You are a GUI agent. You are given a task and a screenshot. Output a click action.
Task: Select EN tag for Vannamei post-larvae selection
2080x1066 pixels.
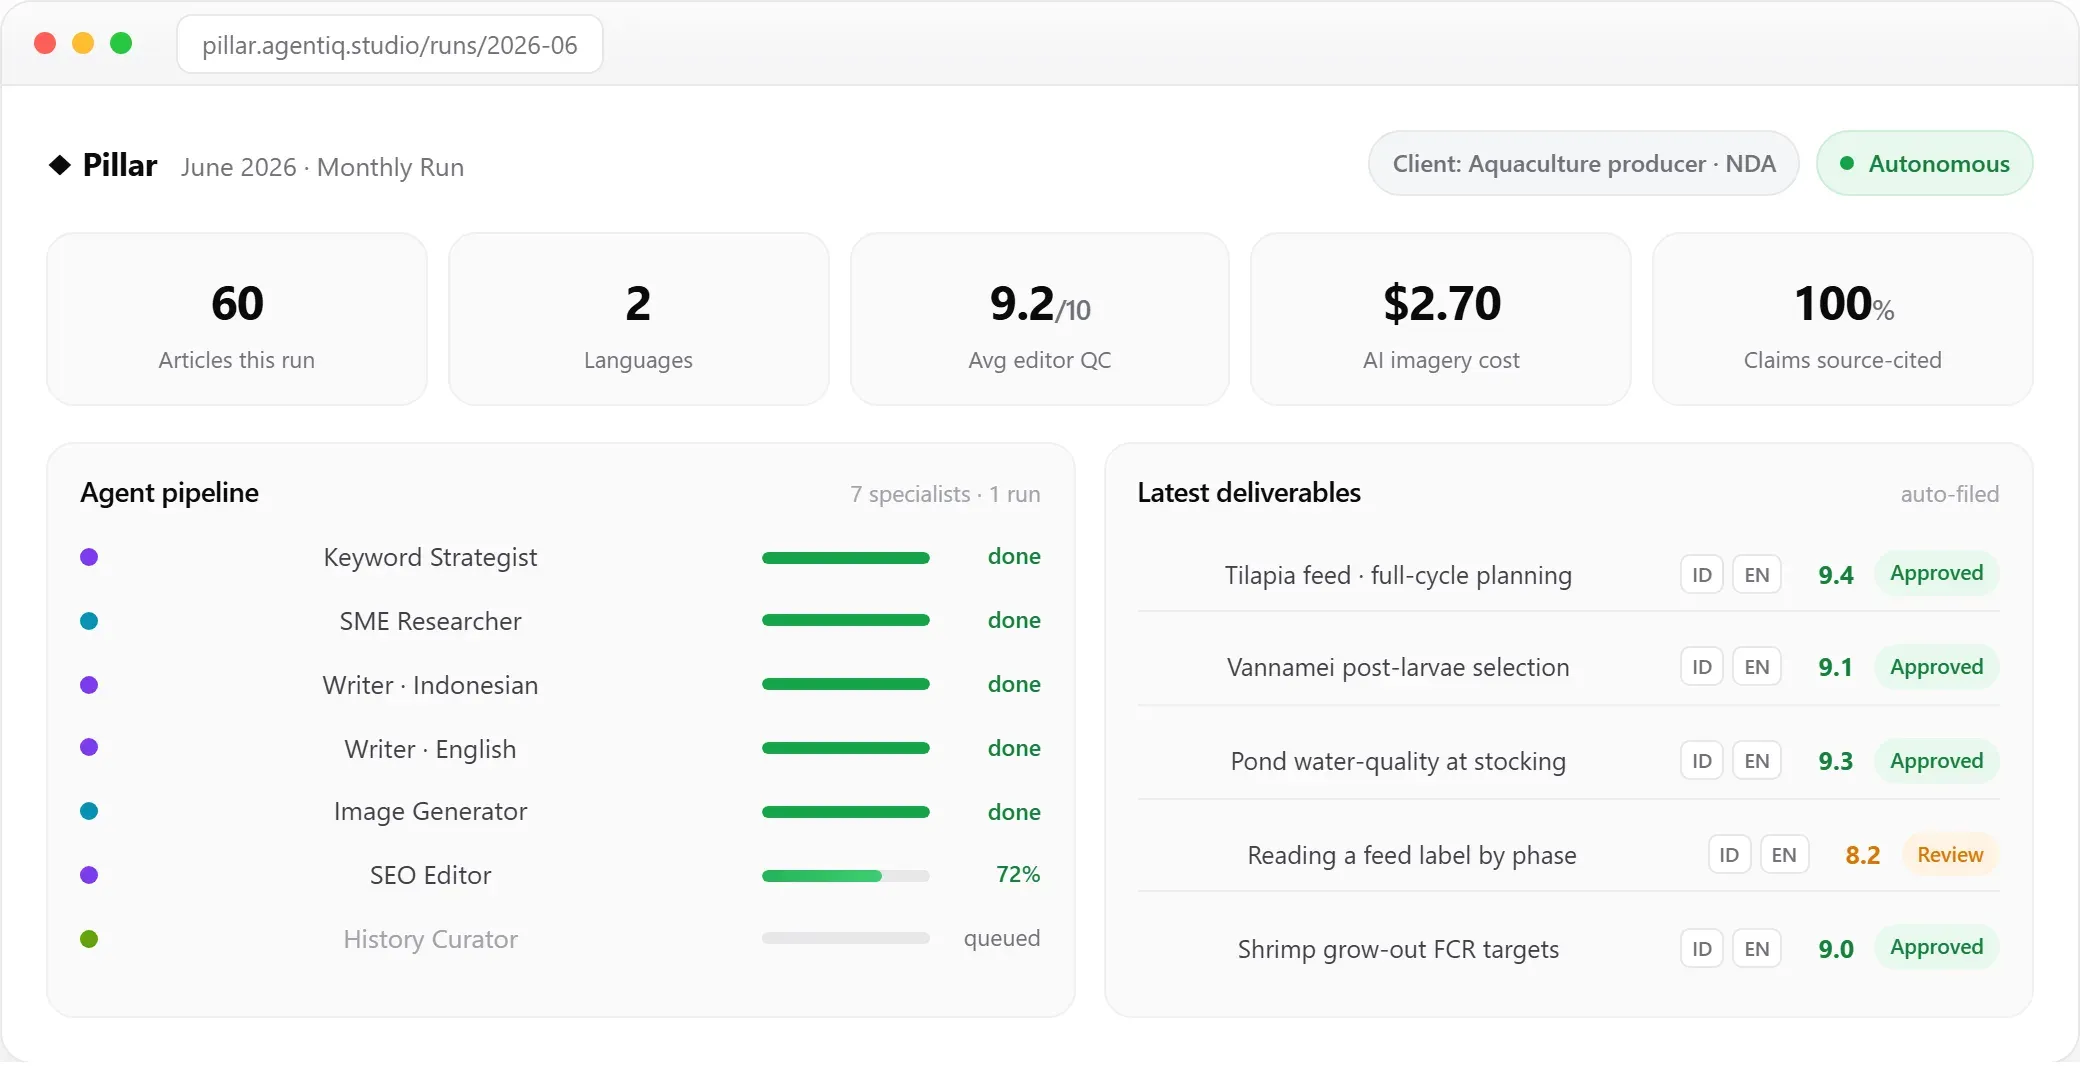[1757, 667]
